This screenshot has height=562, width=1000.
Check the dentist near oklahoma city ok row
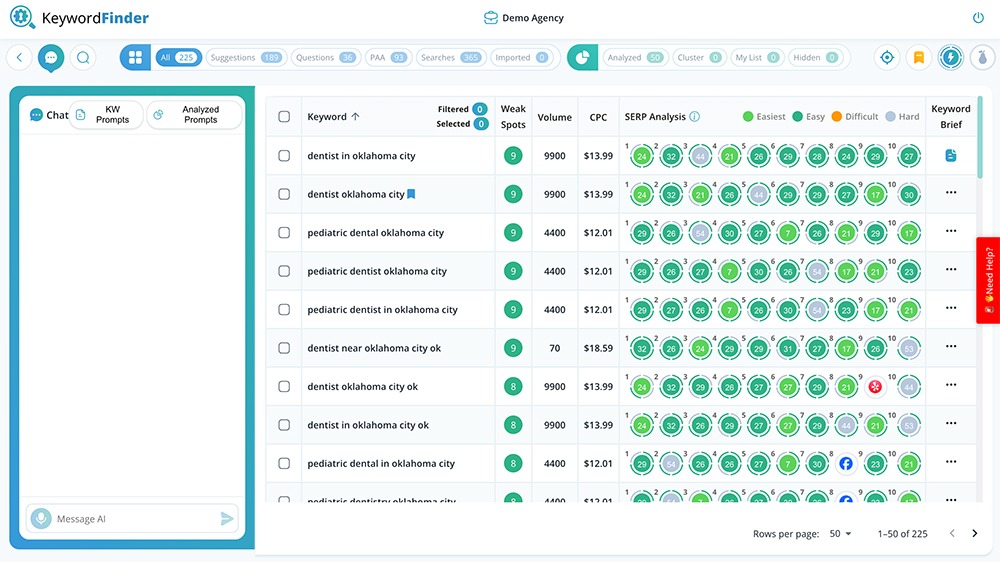[x=284, y=348]
